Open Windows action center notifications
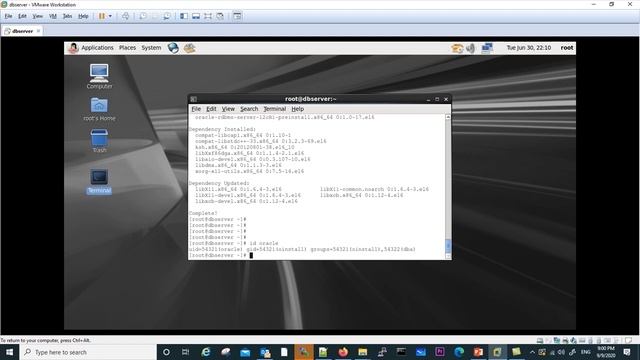This screenshot has width=640, height=360. (x=627, y=352)
